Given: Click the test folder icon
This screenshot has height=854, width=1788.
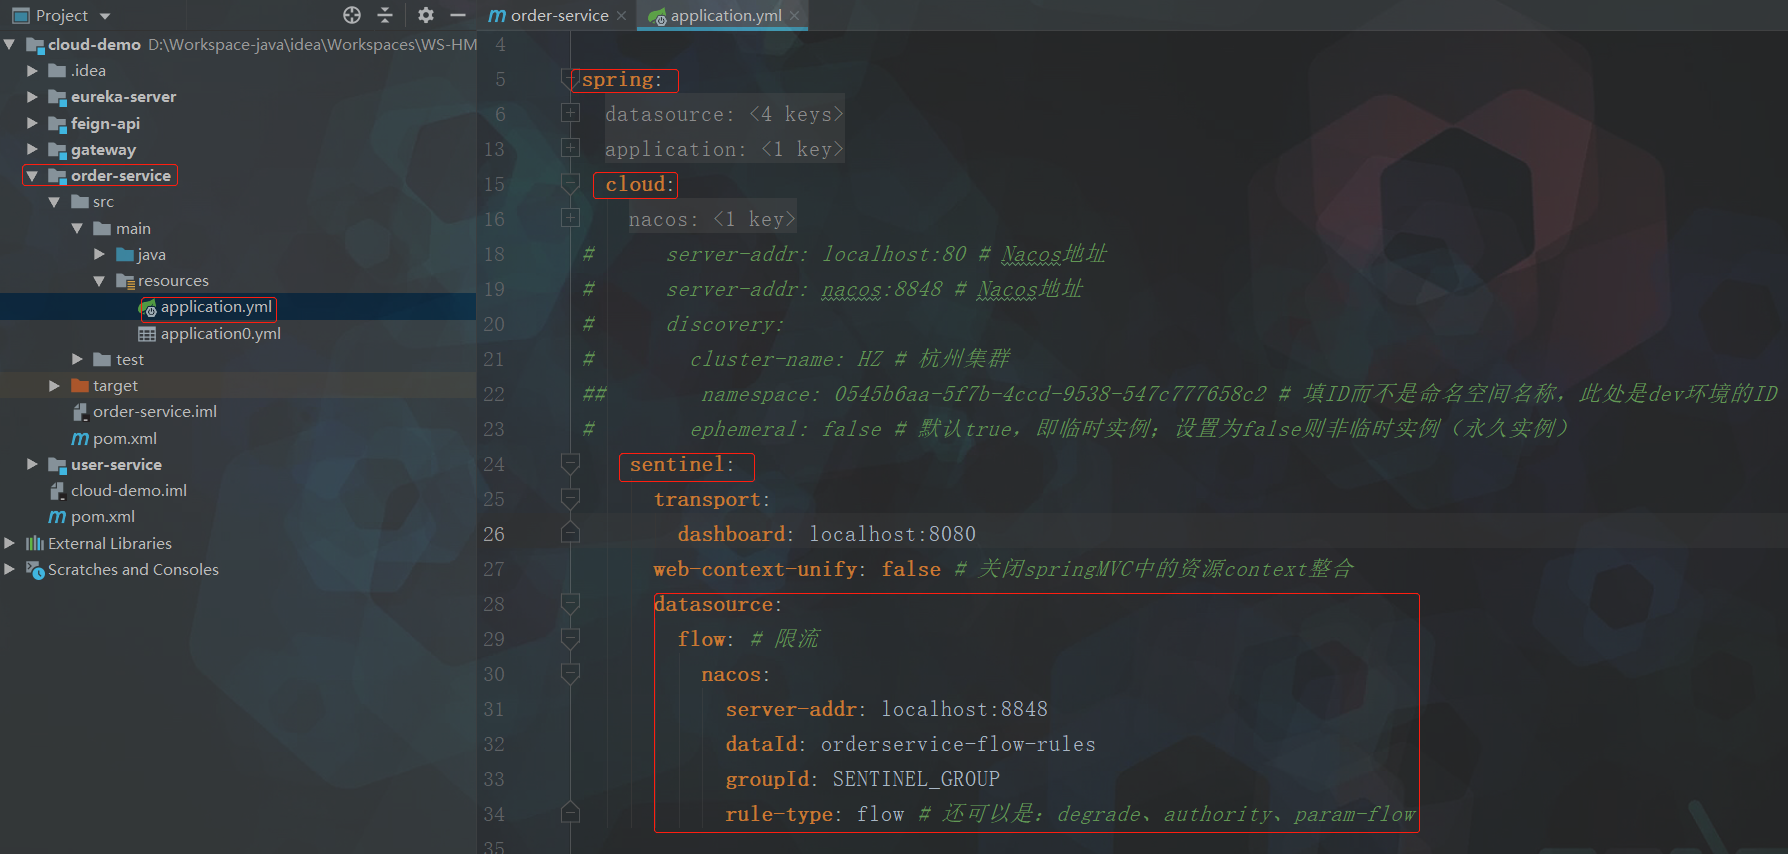Looking at the screenshot, I should 102,360.
